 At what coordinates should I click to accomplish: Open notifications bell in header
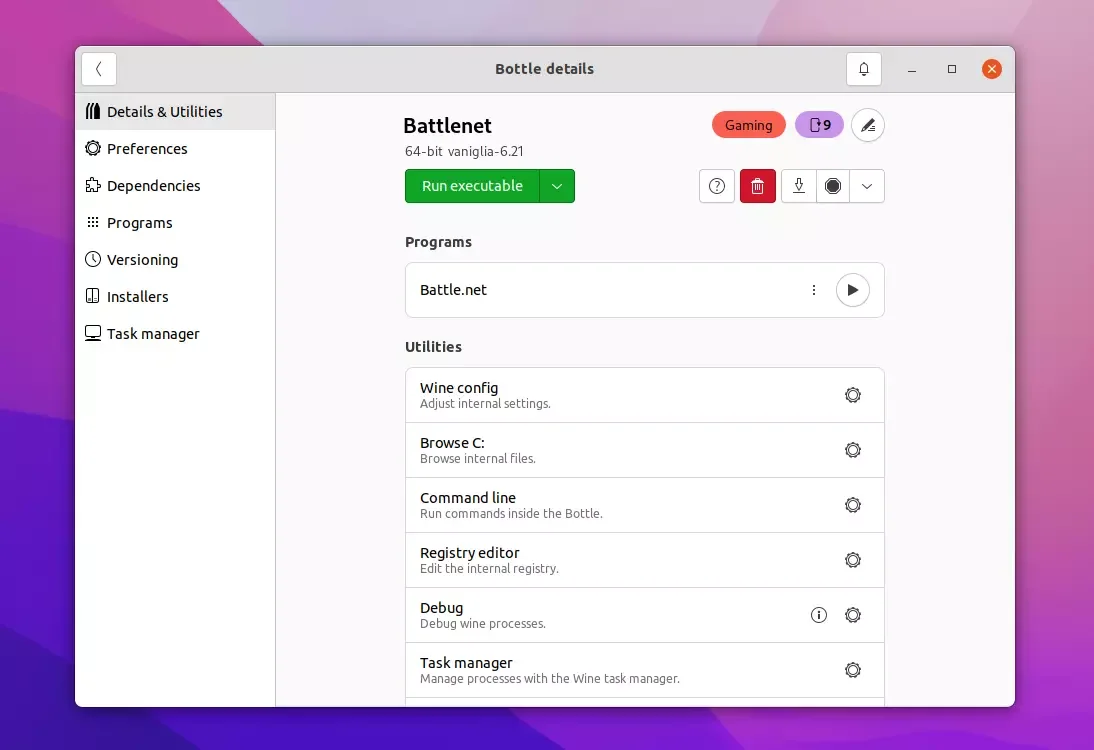pyautogui.click(x=864, y=69)
